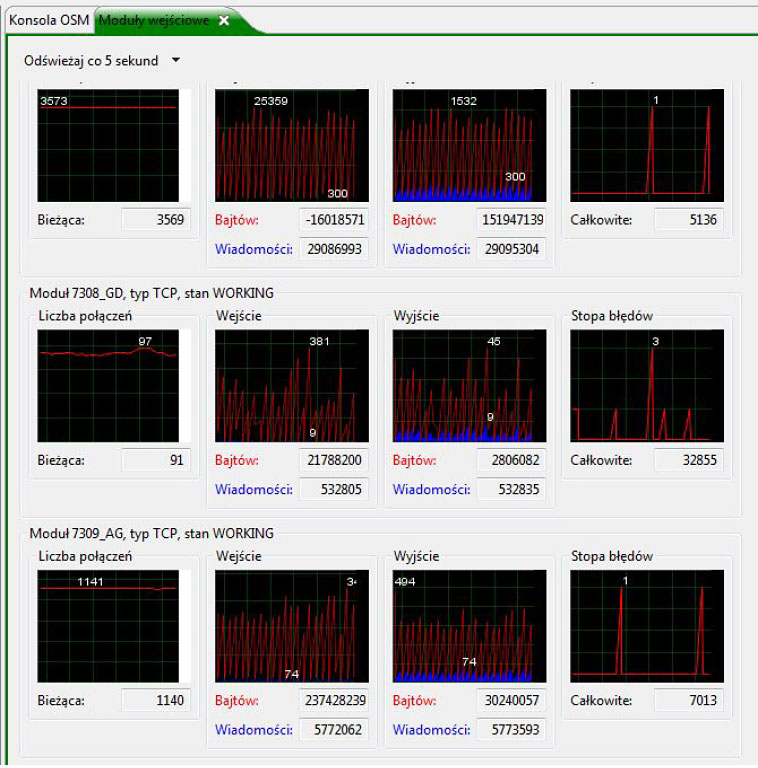758x768 pixels.
Task: Click the 'Odświeżaj co 5 sekund' label
Action: (91, 61)
